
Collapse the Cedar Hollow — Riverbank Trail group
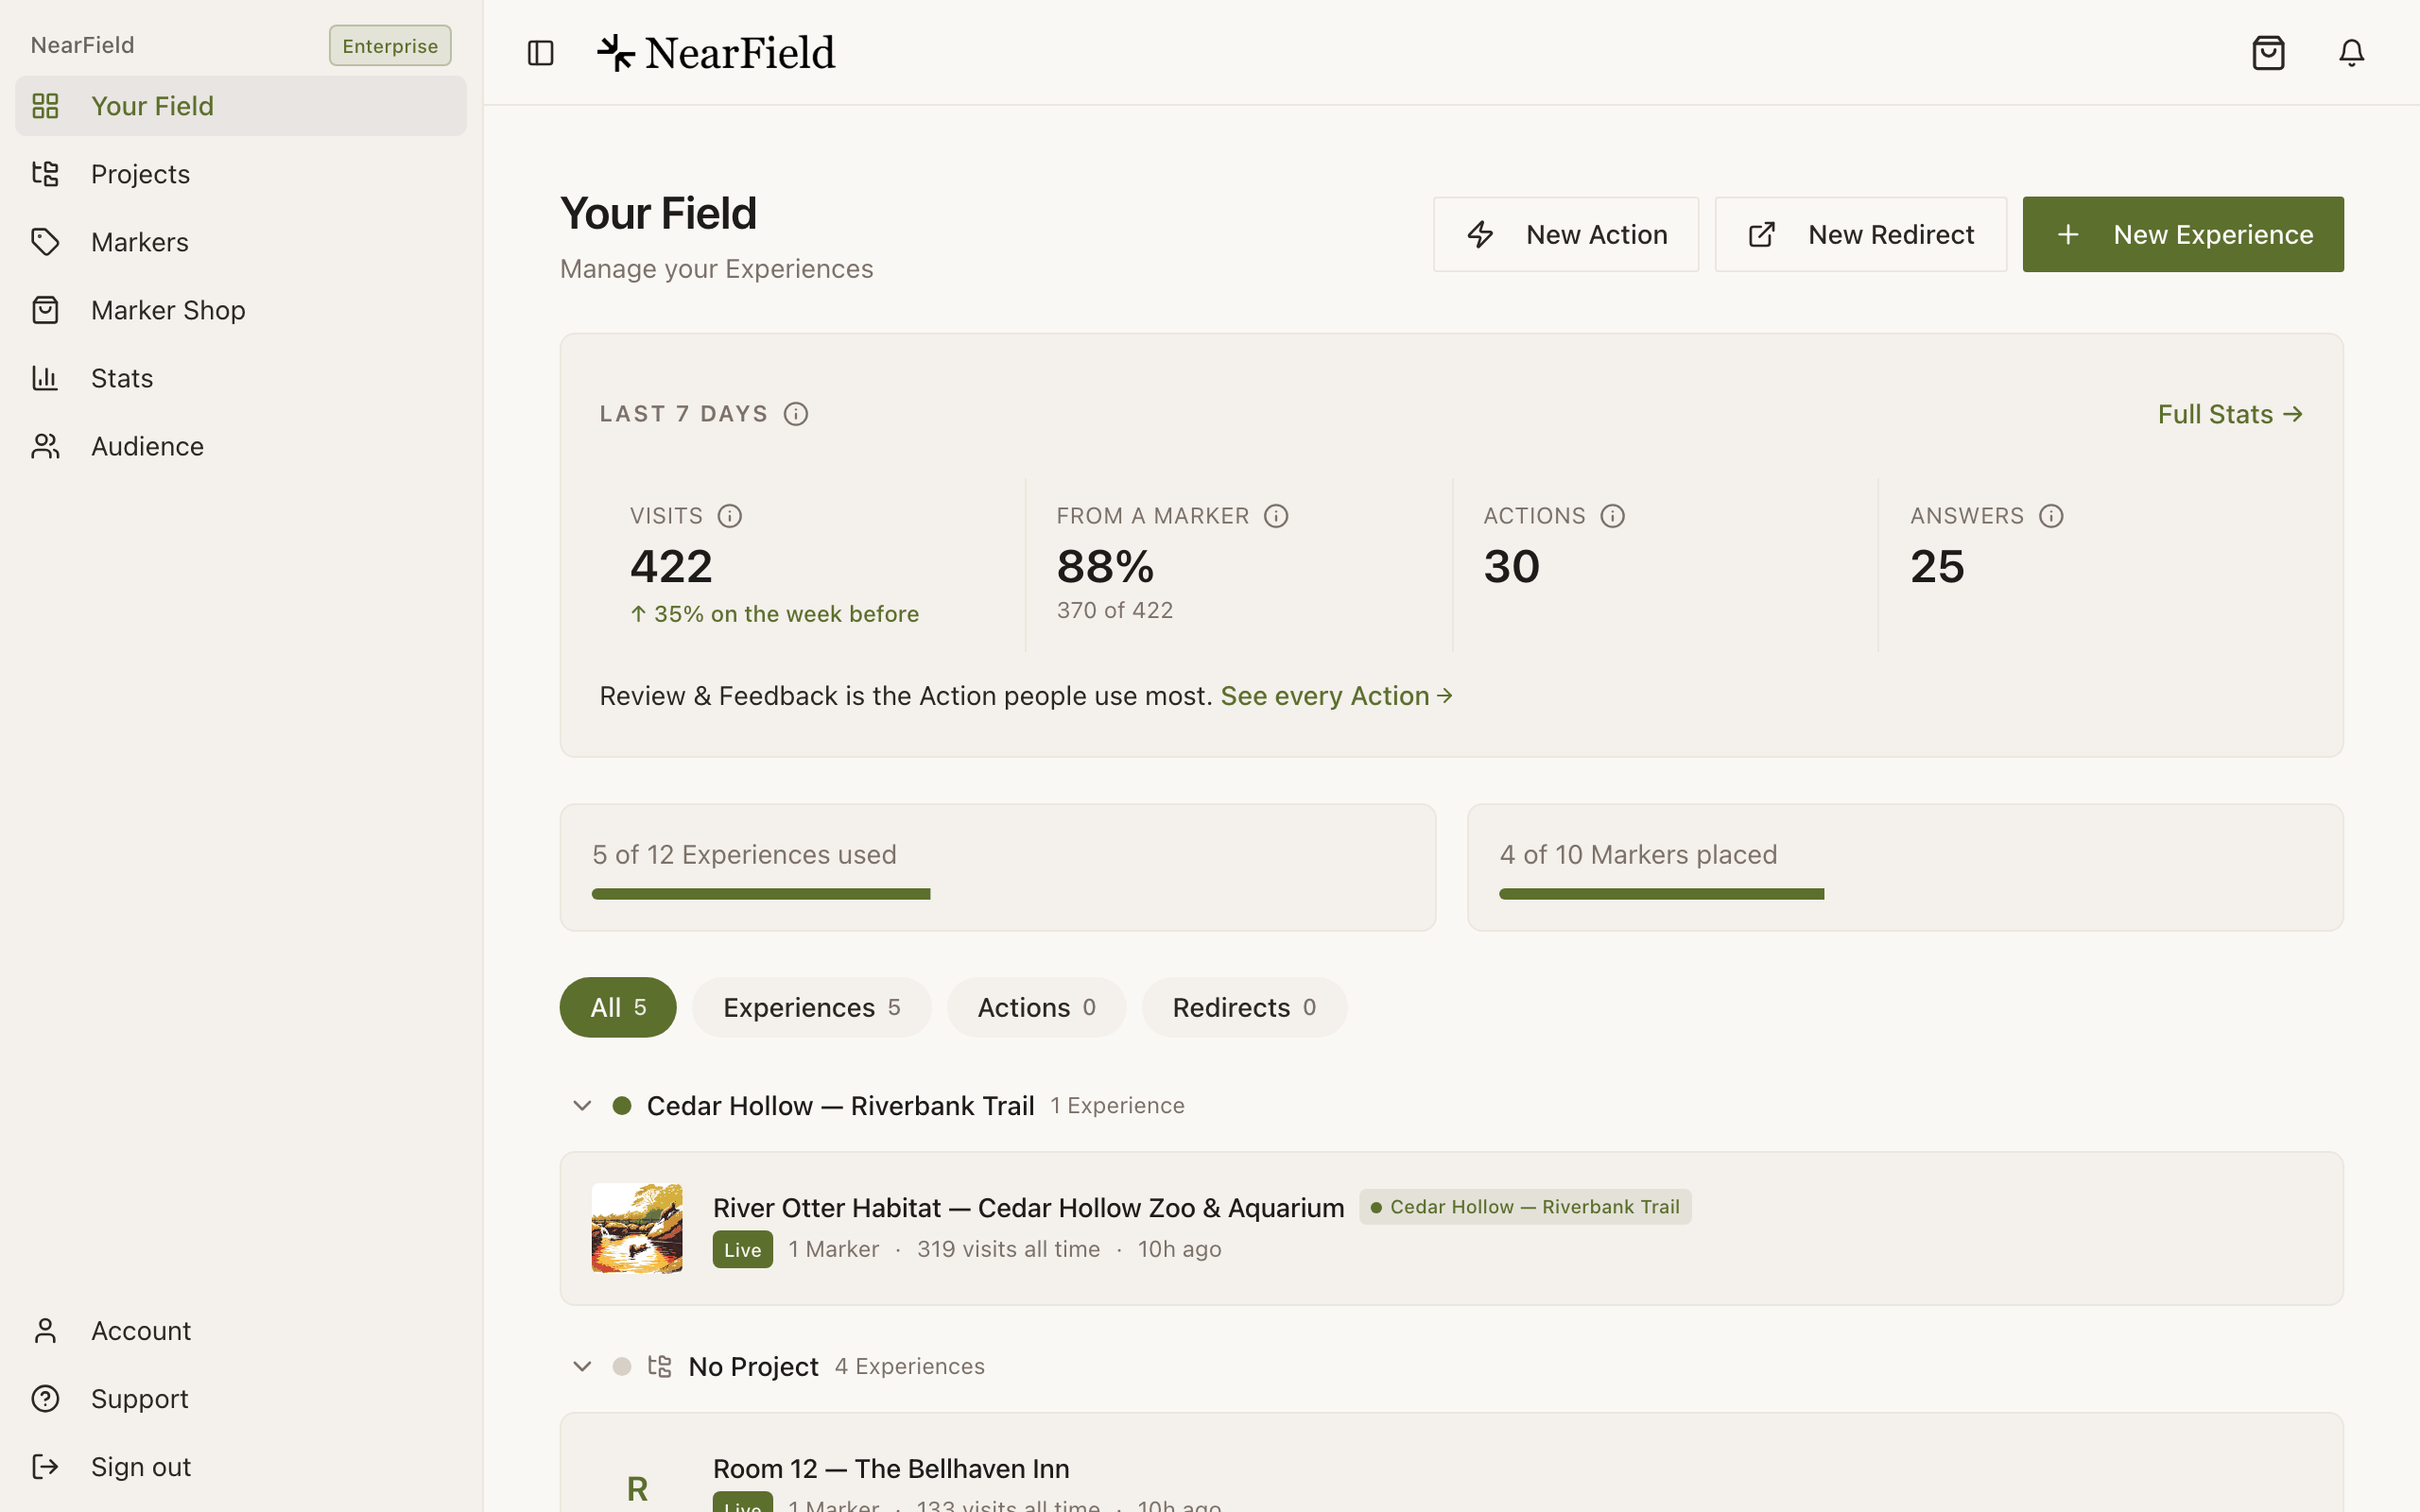(x=582, y=1105)
